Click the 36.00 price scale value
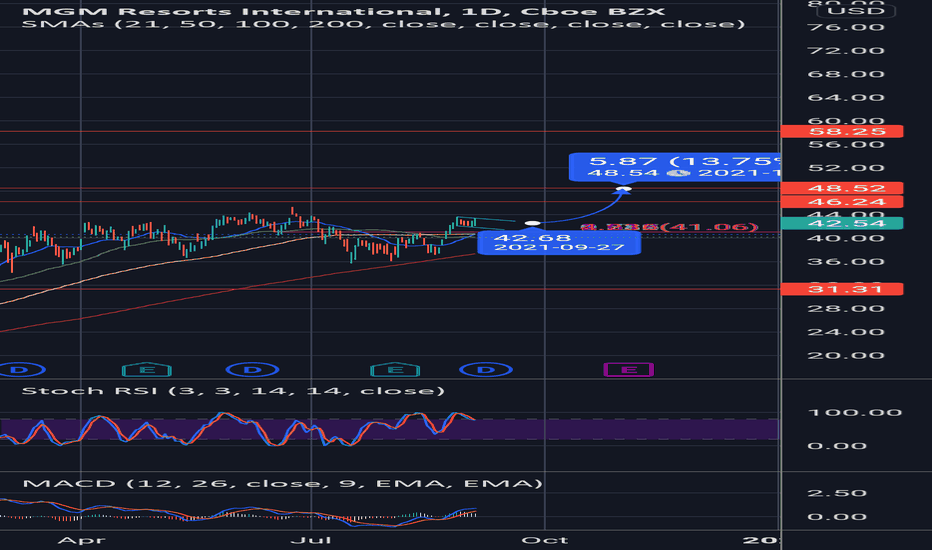 click(x=846, y=262)
